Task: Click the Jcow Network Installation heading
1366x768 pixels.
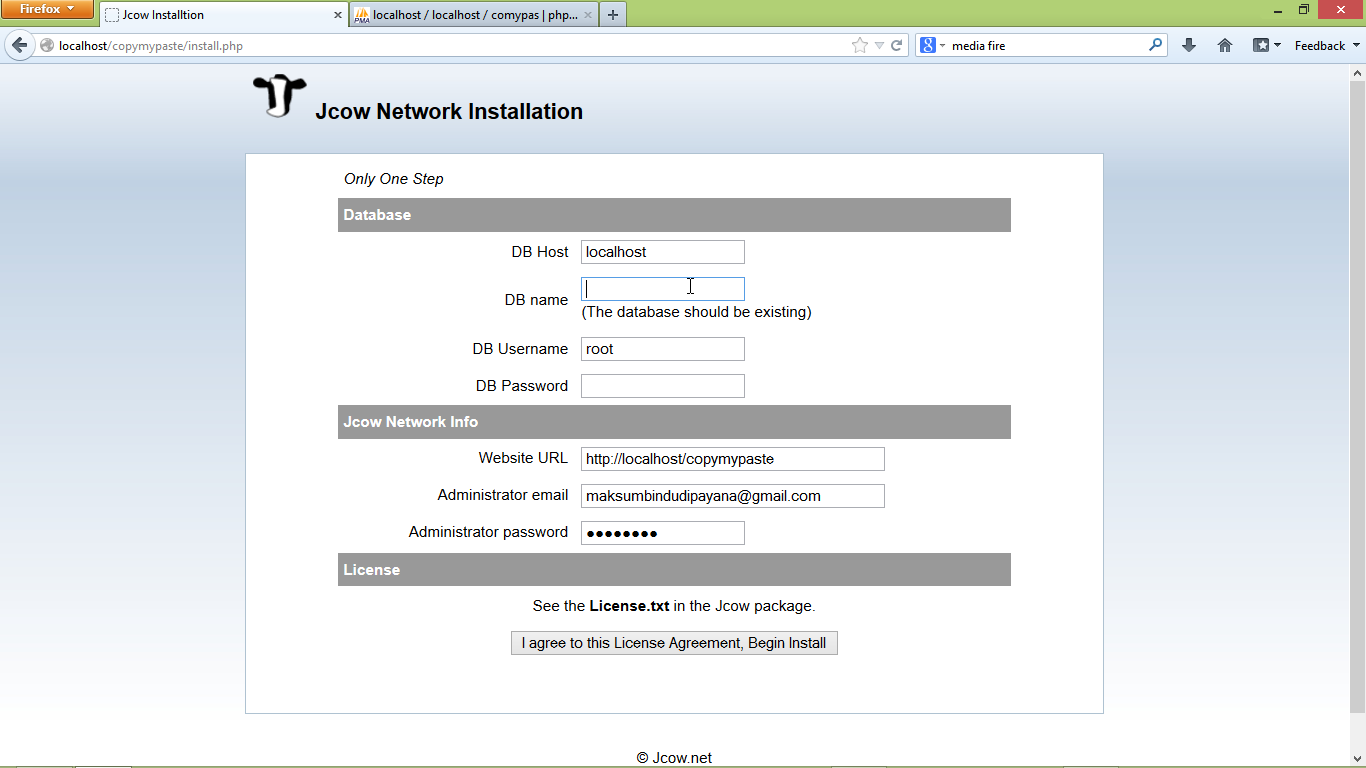Action: click(449, 112)
